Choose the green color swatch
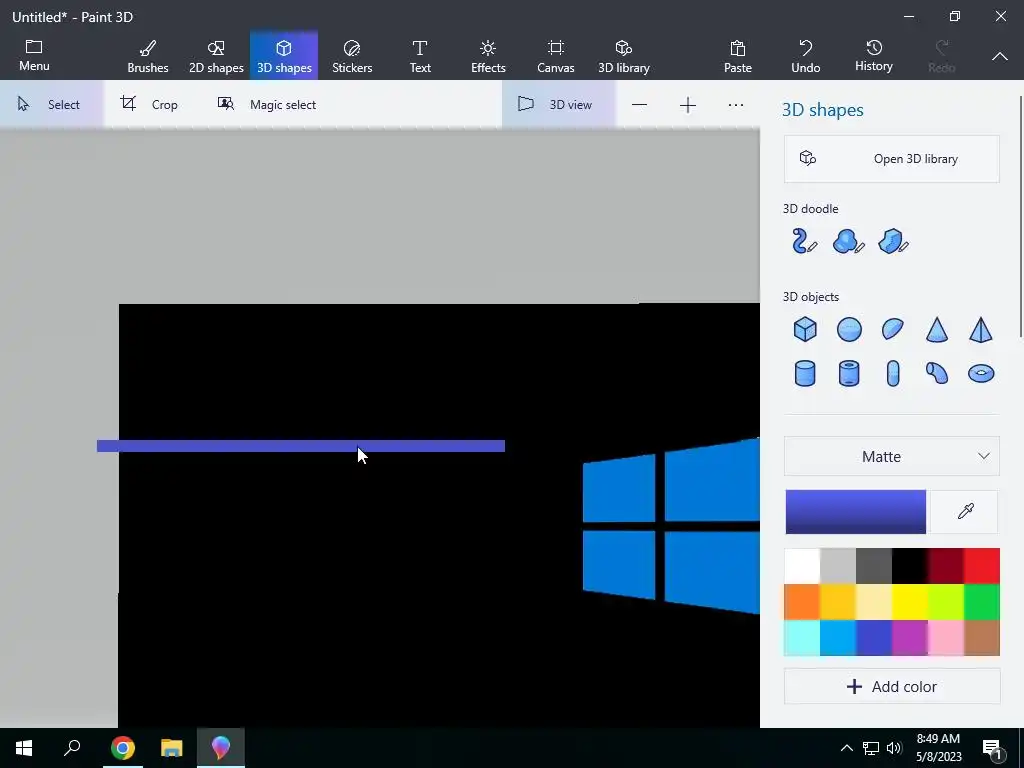The height and width of the screenshot is (768, 1024). click(982, 601)
